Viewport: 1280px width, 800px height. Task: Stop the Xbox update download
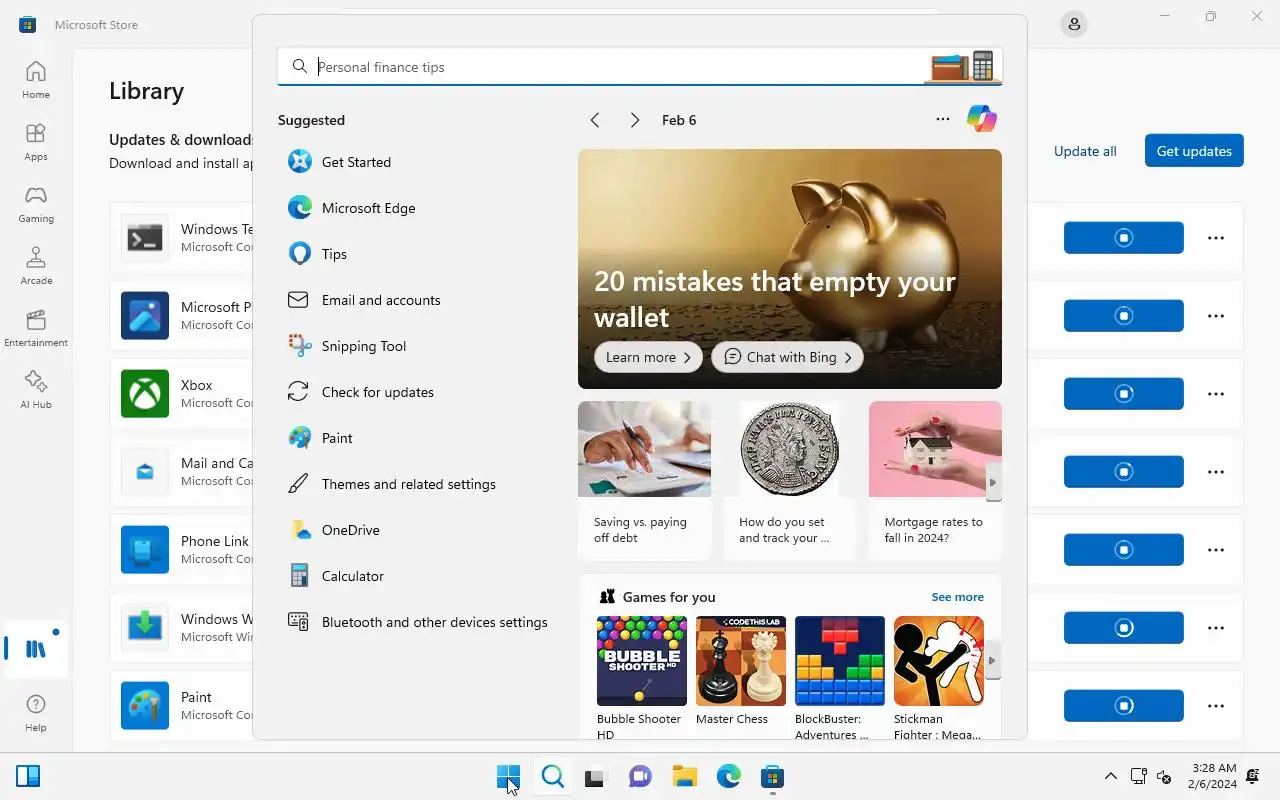pyautogui.click(x=1124, y=394)
